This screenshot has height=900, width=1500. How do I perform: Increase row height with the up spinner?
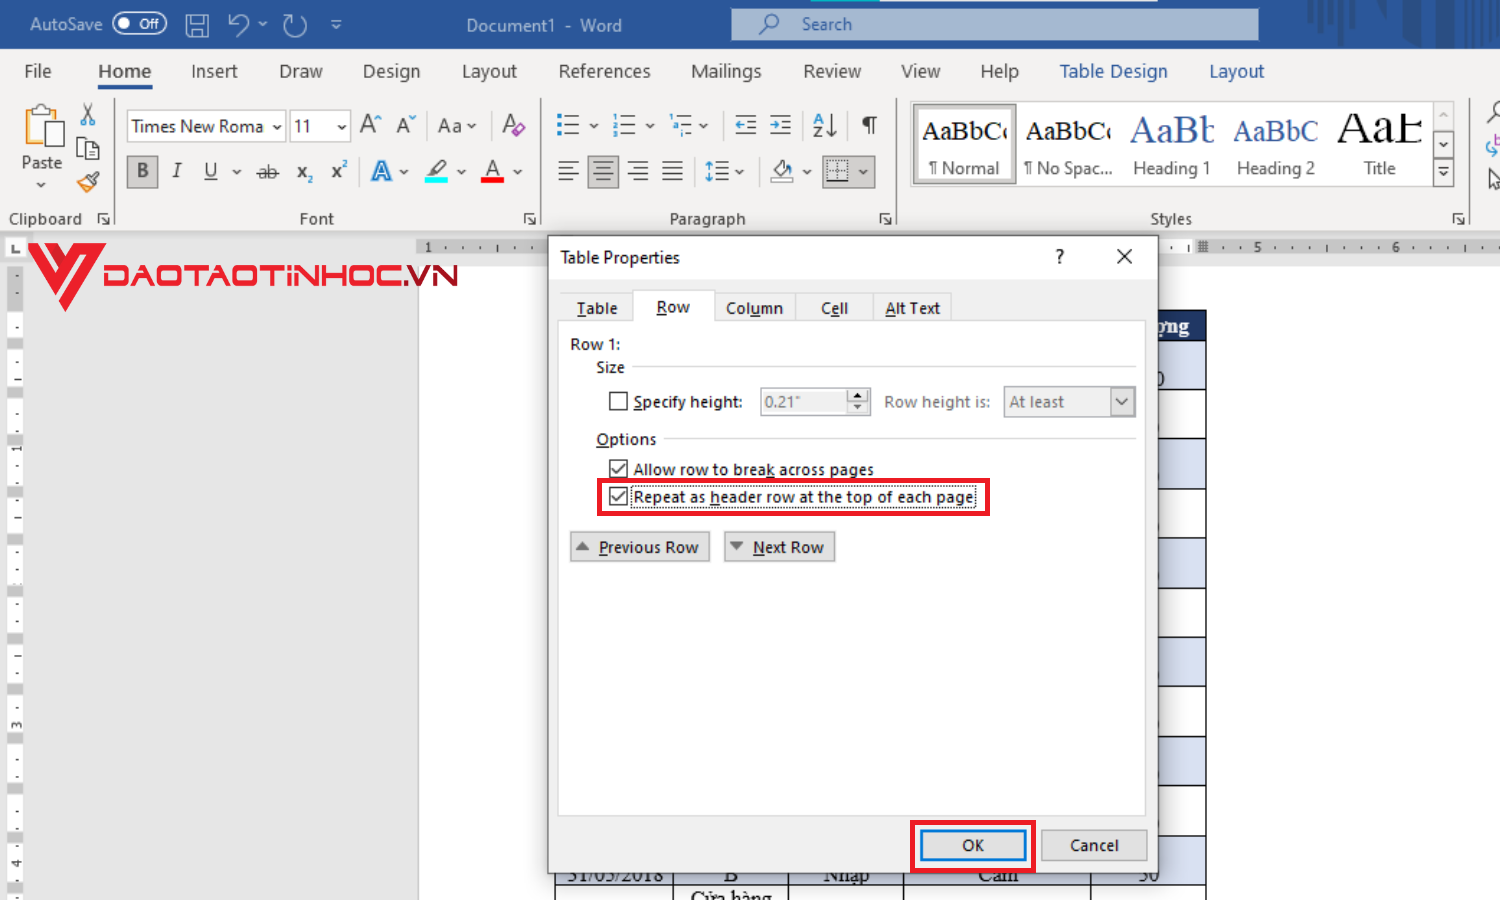pyautogui.click(x=858, y=395)
